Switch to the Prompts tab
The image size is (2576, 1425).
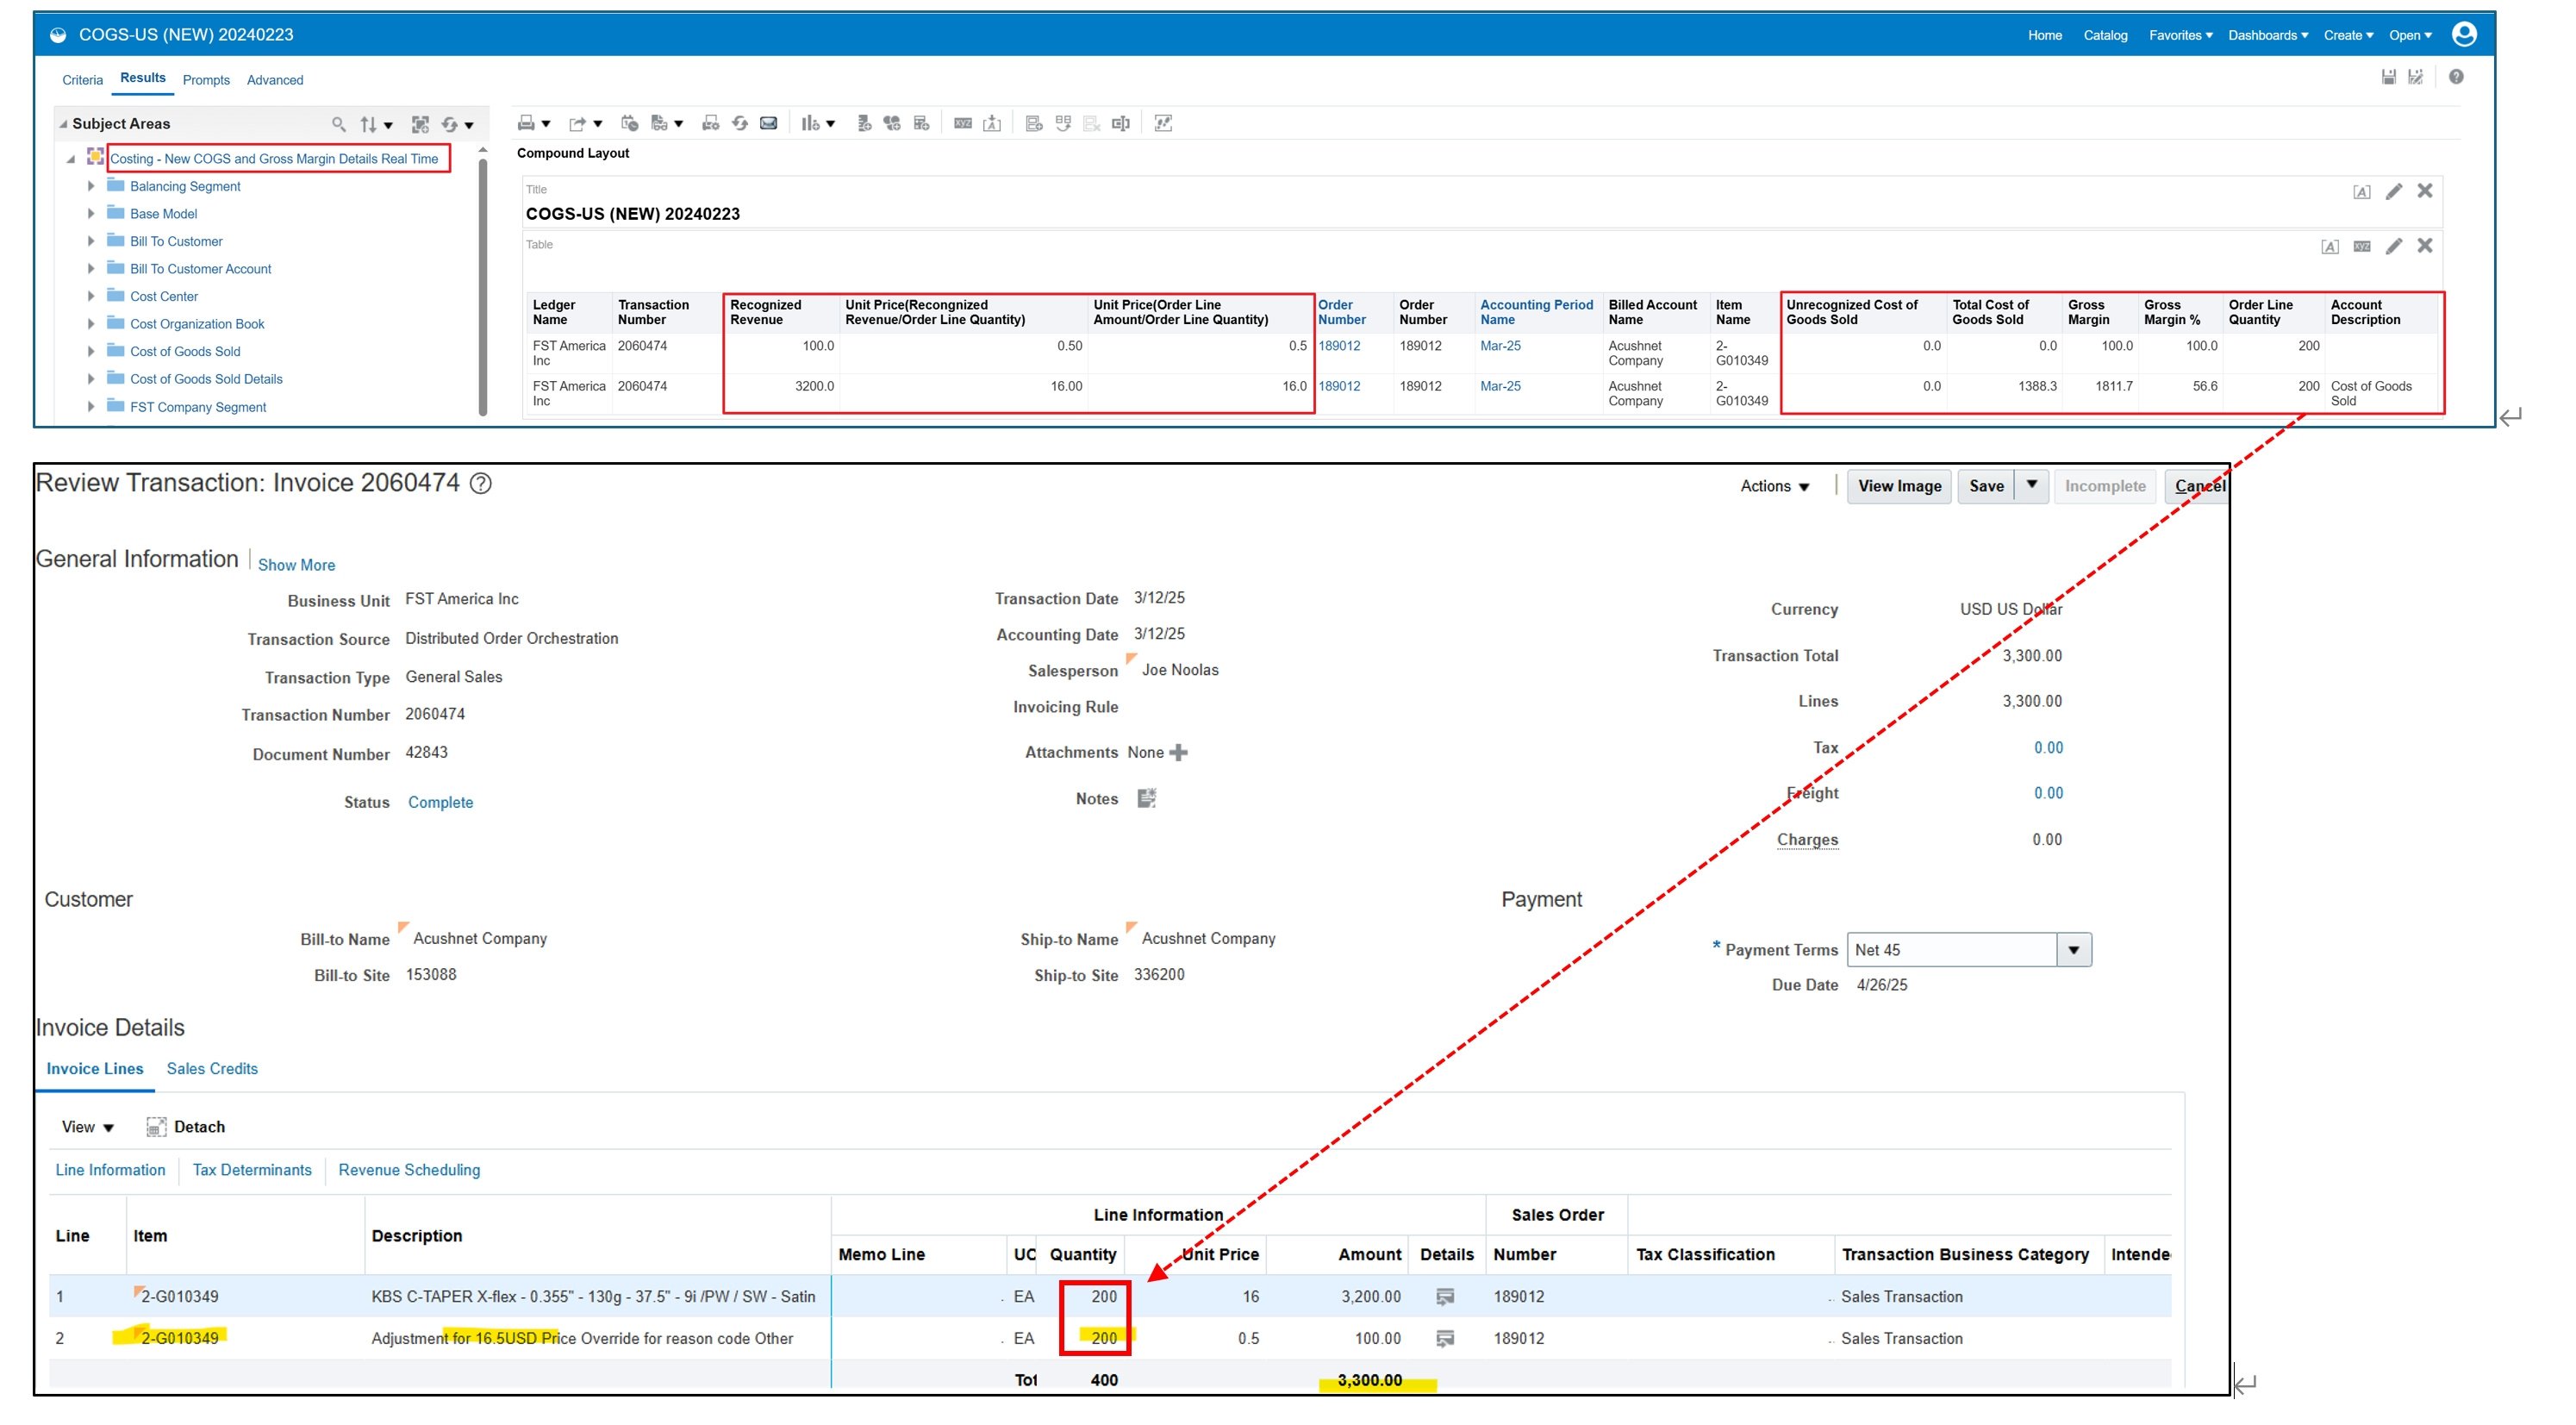pyautogui.click(x=206, y=80)
